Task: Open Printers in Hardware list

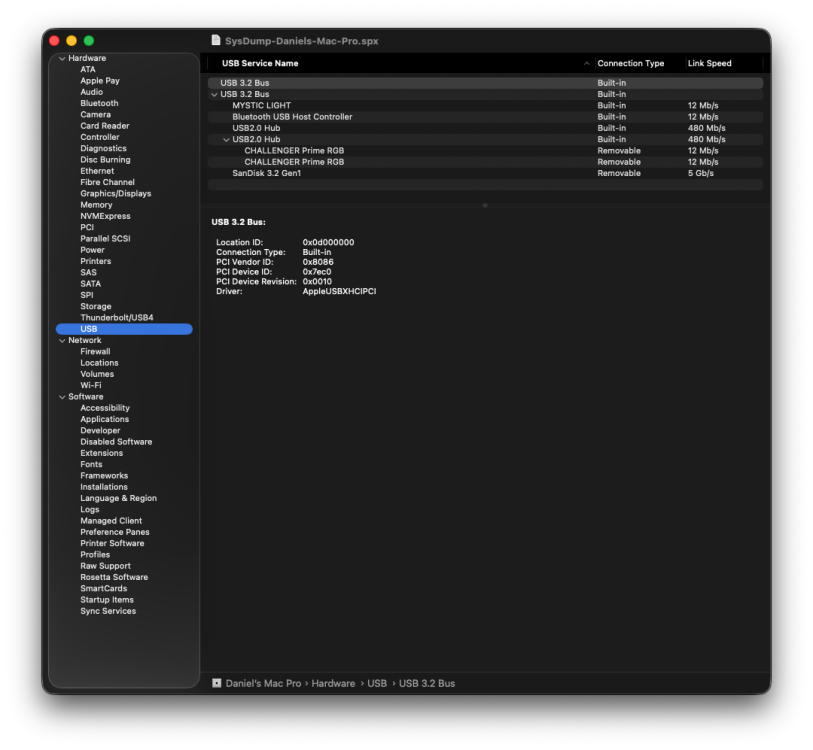Action: [x=95, y=261]
